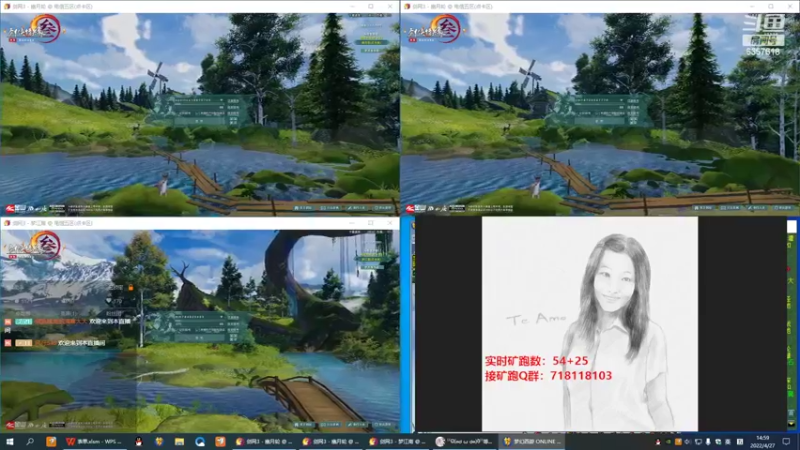Switch to 剑网3 - 梦江湖 taskbar item
Image resolution: width=800 pixels, height=450 pixels.
click(398, 441)
